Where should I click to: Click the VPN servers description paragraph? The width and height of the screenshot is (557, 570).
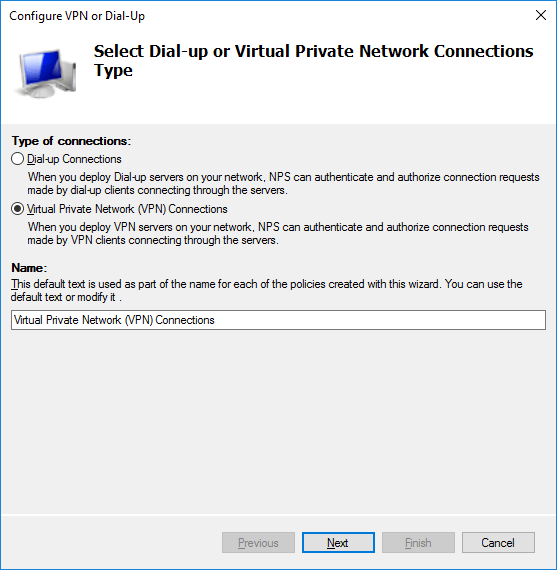[x=278, y=233]
